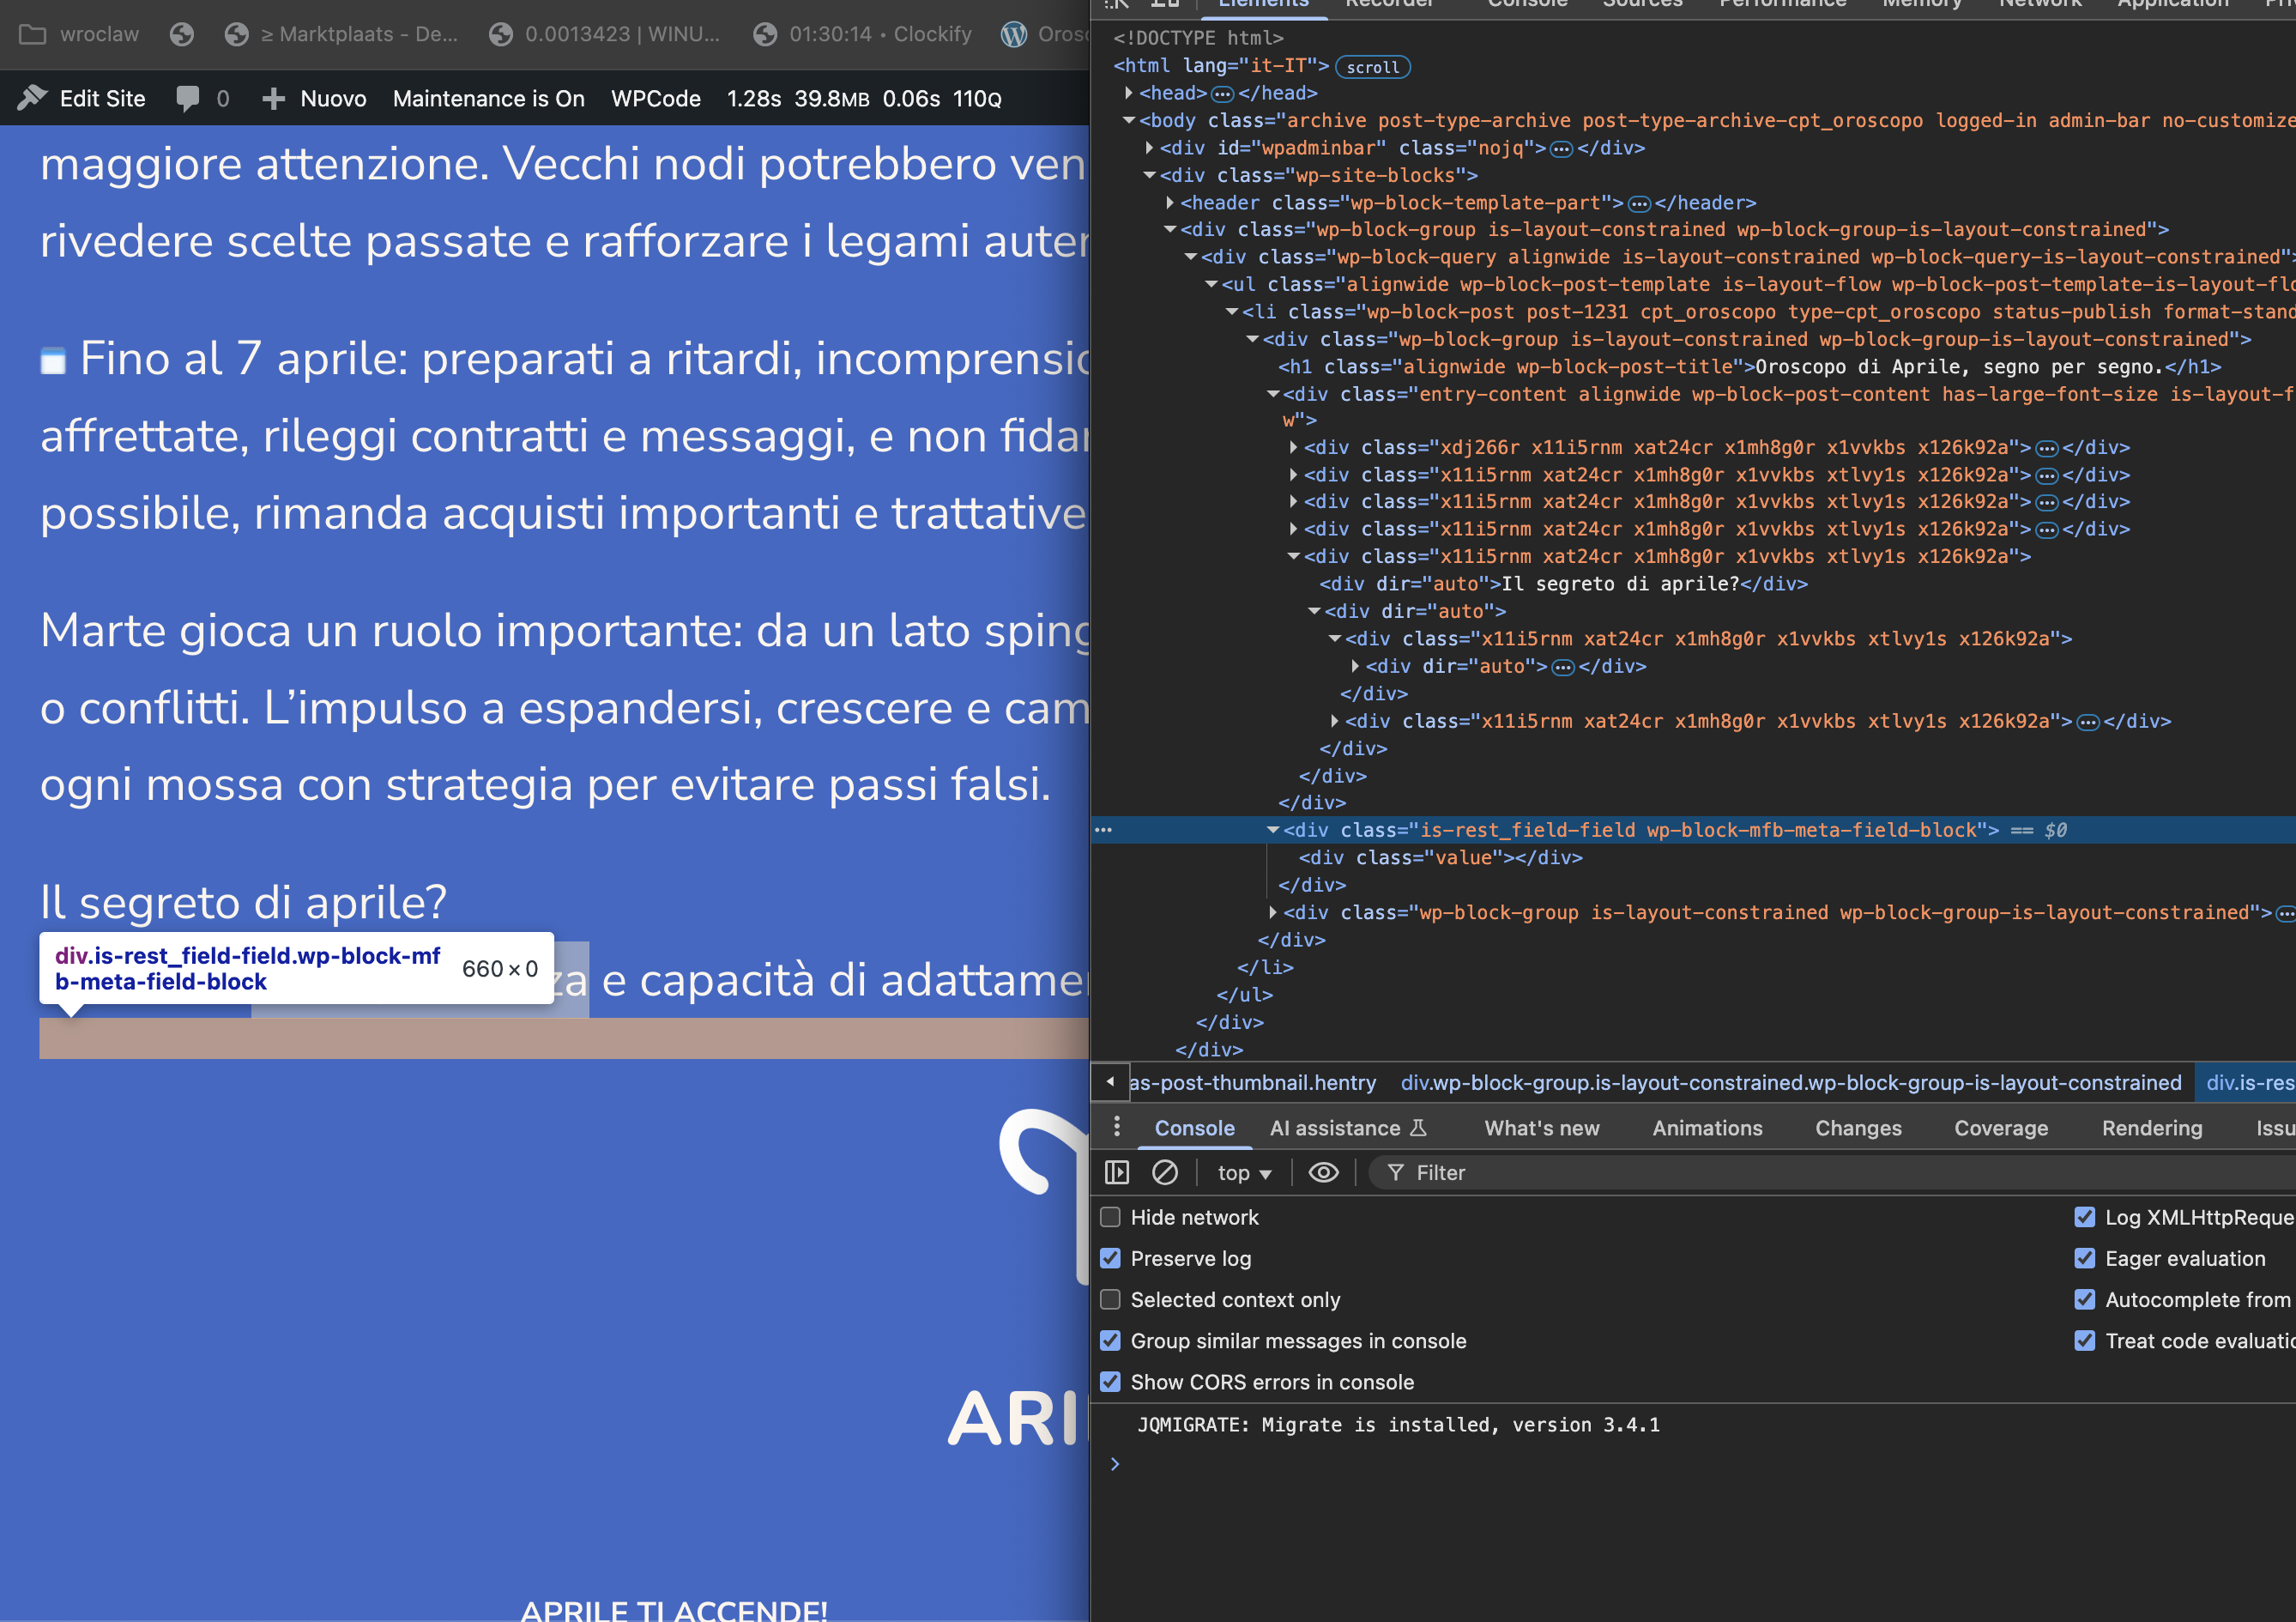Collapse the is-rest_field-field div node
This screenshot has width=2296, height=1622.
coord(1272,830)
